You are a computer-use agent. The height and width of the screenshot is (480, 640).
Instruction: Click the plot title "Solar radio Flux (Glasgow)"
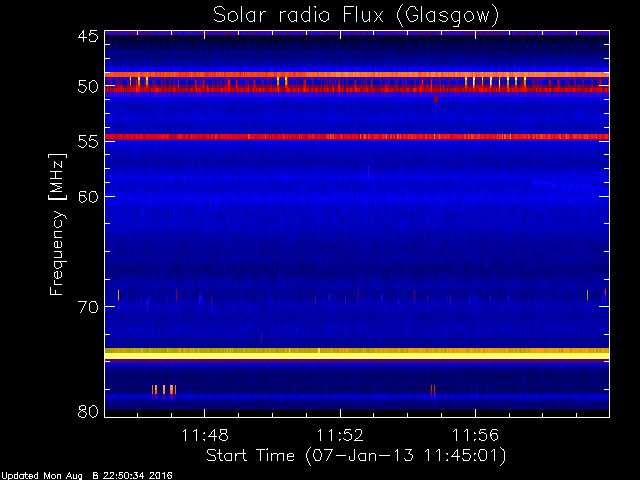pyautogui.click(x=356, y=16)
